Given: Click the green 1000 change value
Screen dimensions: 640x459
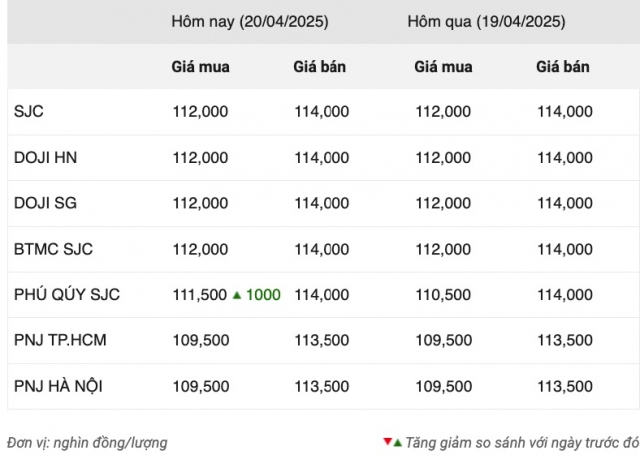Looking at the screenshot, I should pos(263,295).
